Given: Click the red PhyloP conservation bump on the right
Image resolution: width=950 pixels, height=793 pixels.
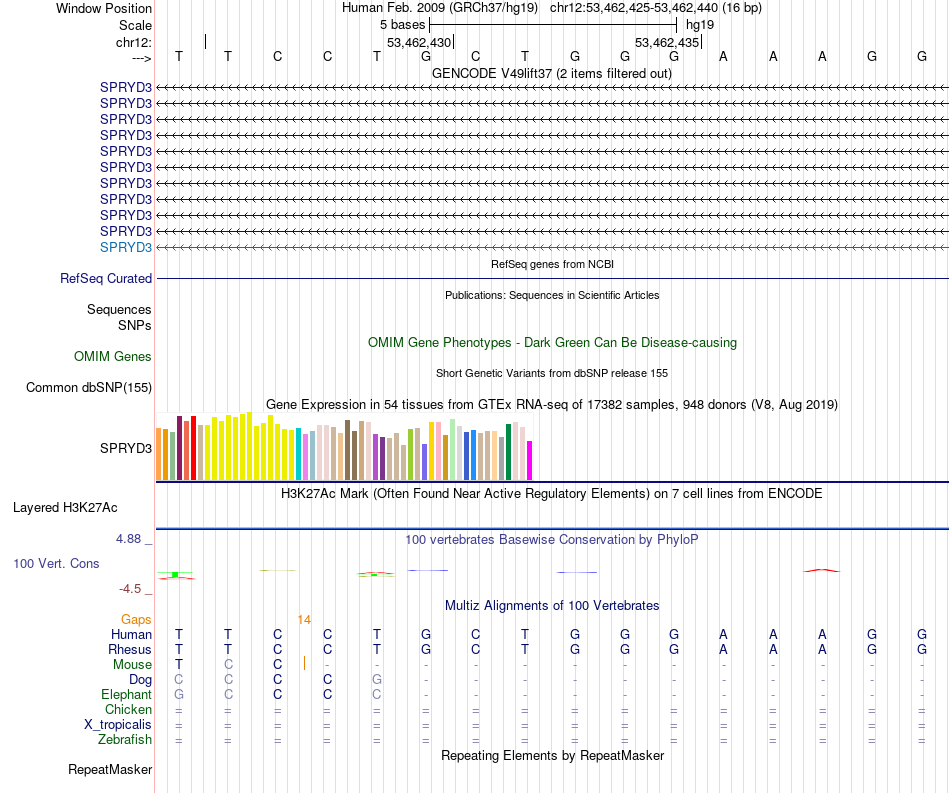Looking at the screenshot, I should point(822,570).
